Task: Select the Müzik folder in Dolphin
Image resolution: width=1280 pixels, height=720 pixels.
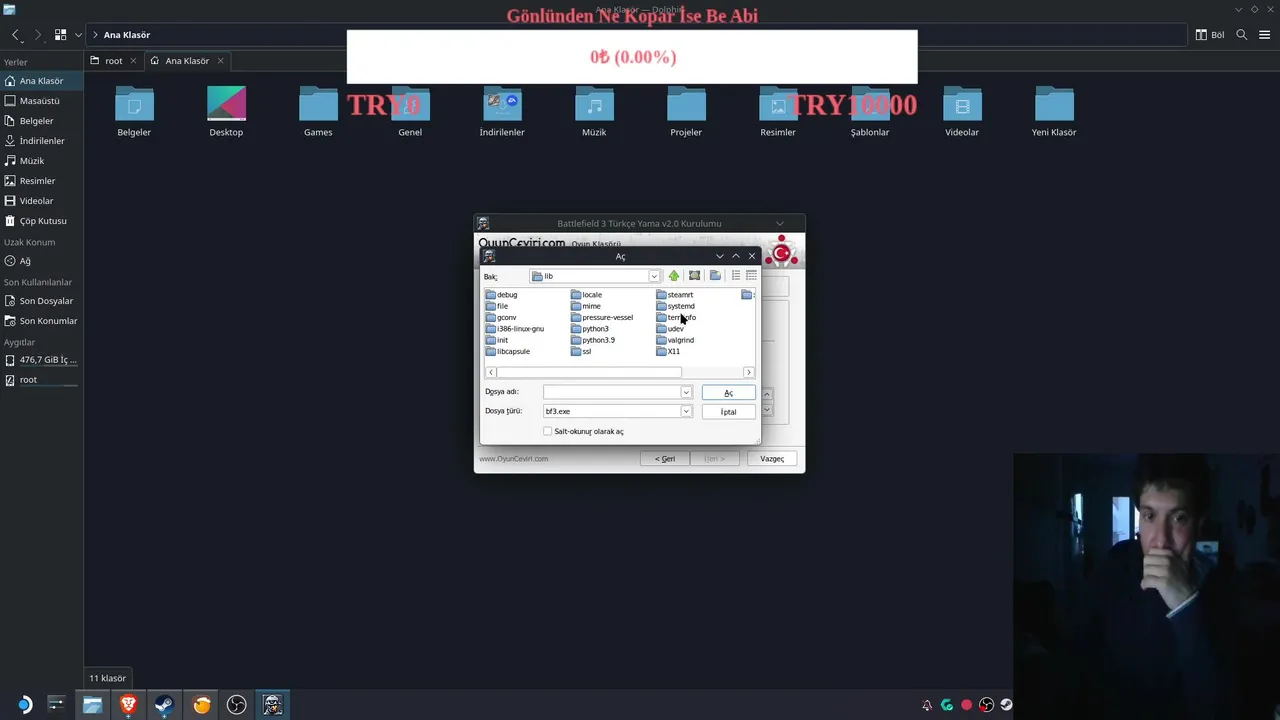Action: [x=594, y=111]
